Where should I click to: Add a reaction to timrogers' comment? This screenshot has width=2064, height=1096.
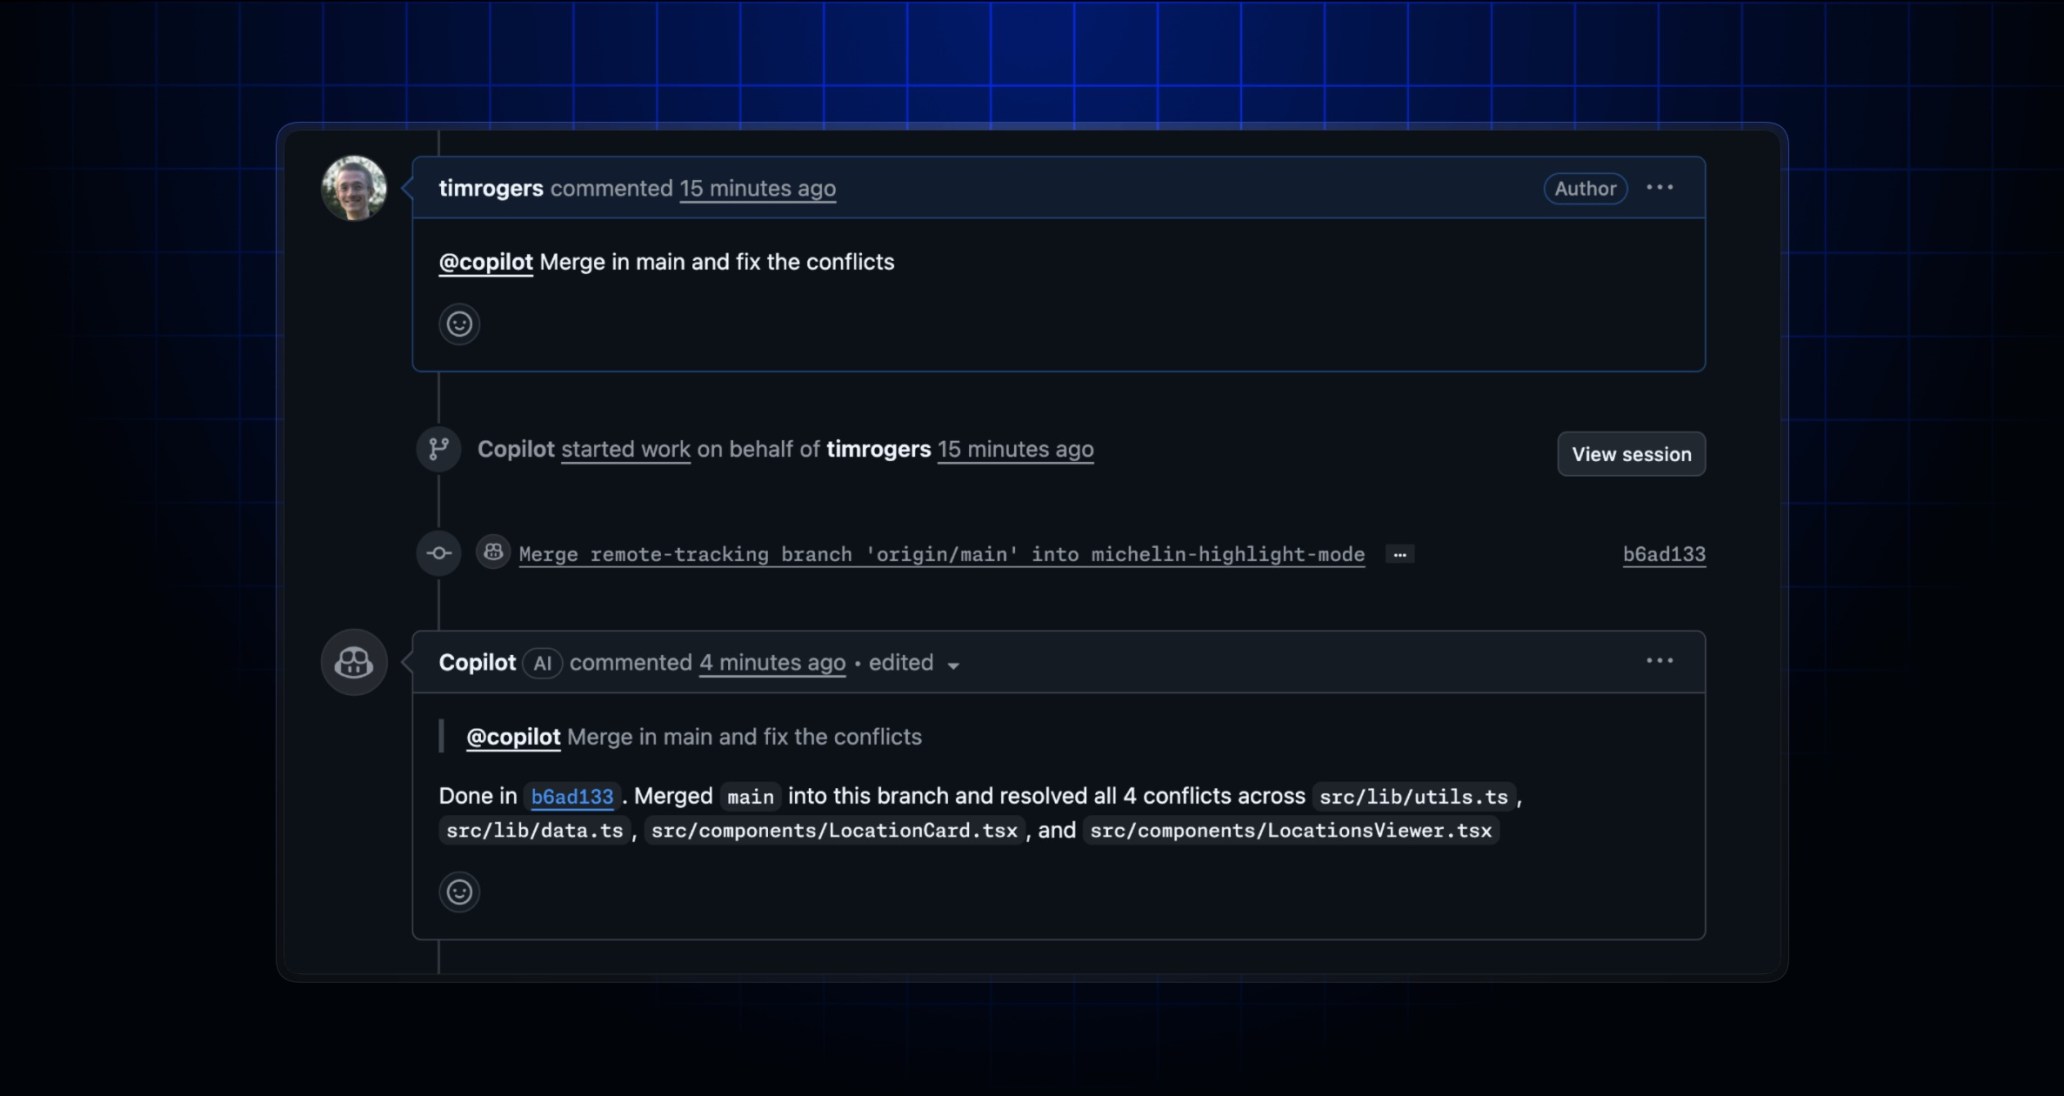459,324
